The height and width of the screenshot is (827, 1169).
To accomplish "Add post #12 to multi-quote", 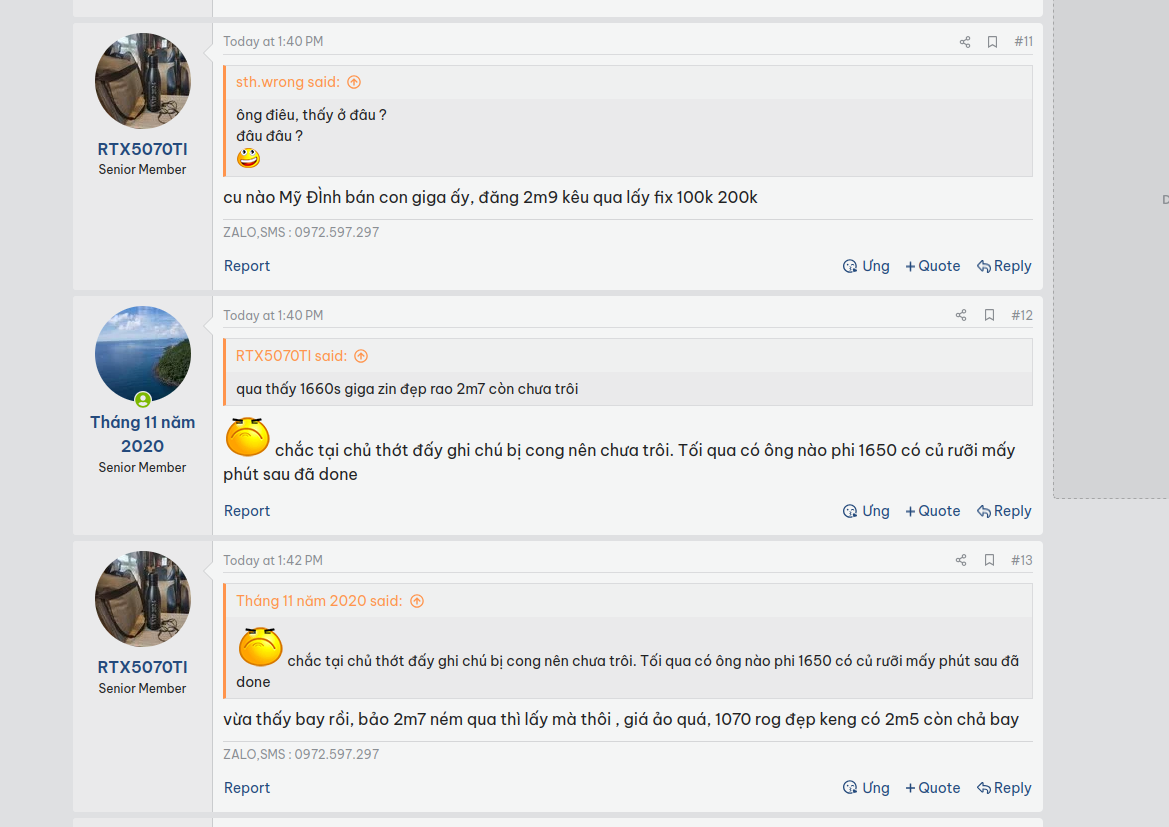I will click(x=933, y=511).
